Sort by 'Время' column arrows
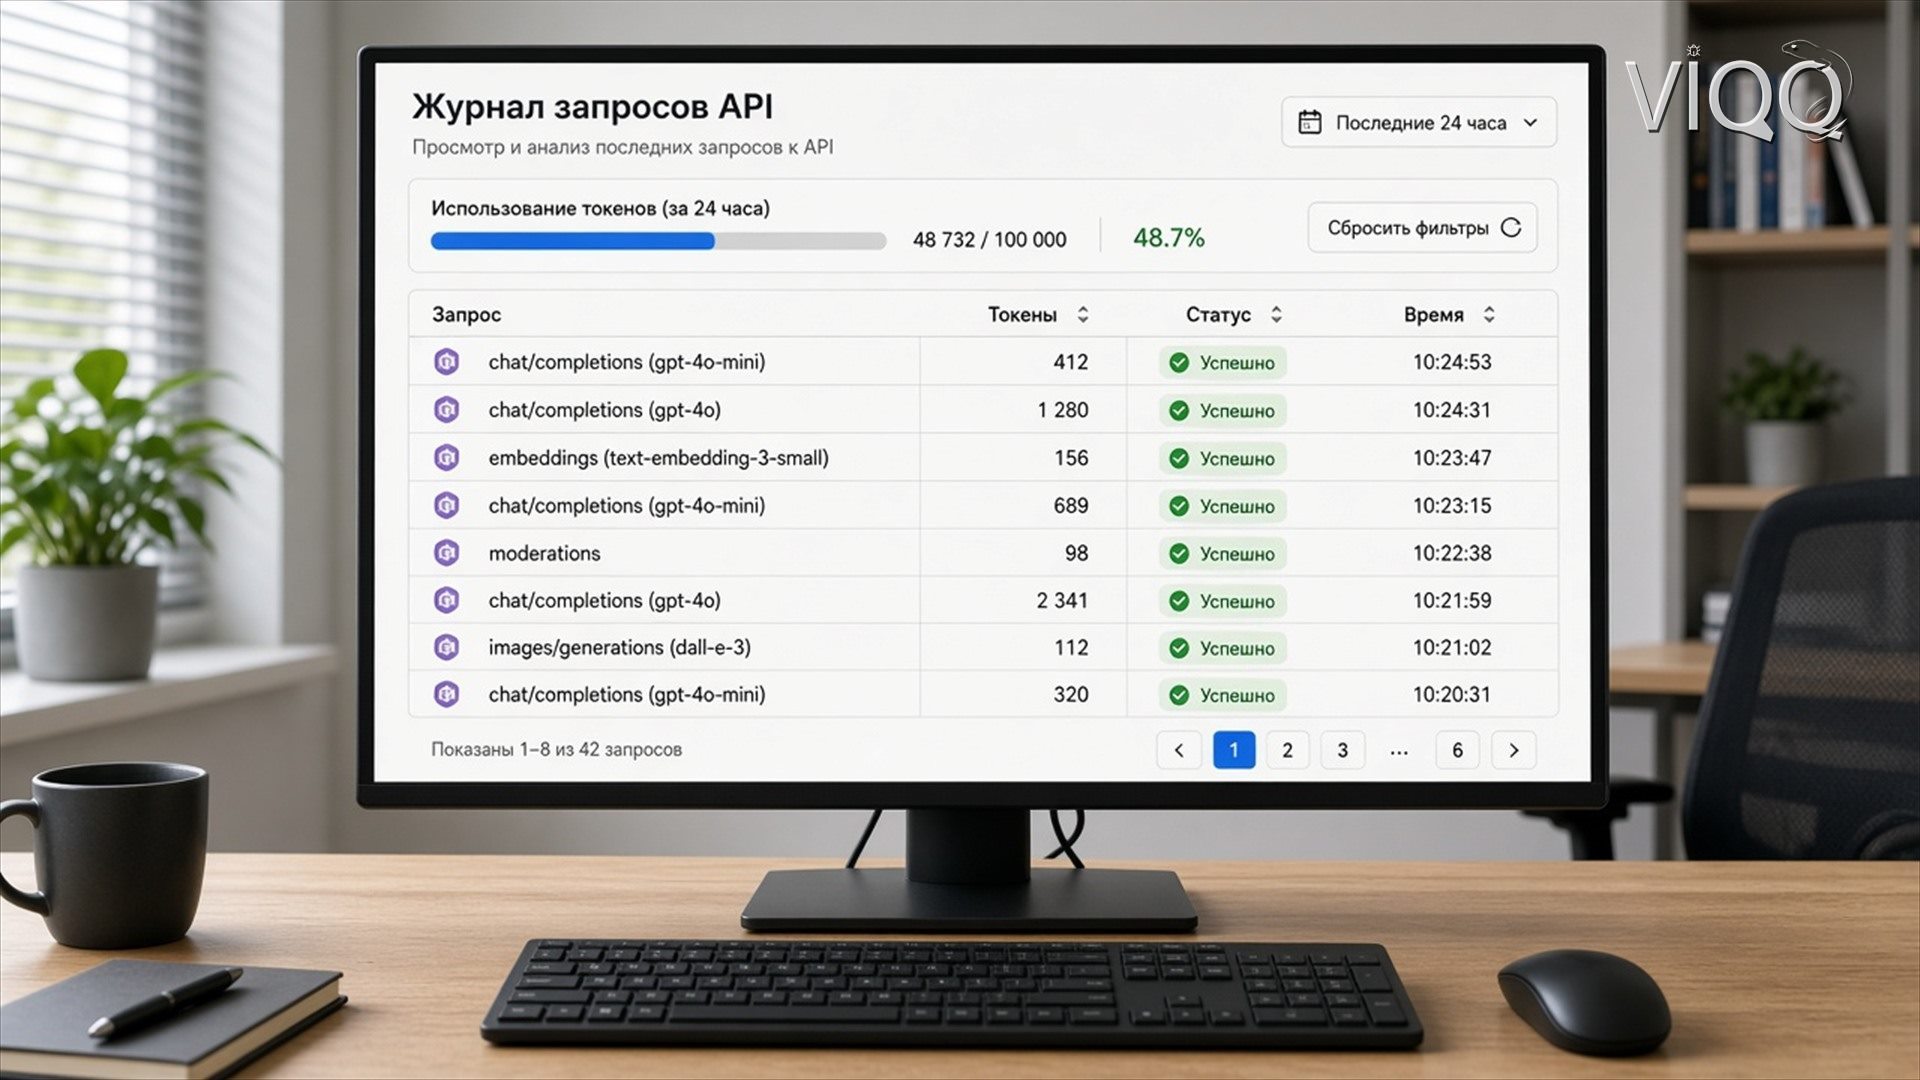The width and height of the screenshot is (1920, 1080). click(x=1489, y=315)
